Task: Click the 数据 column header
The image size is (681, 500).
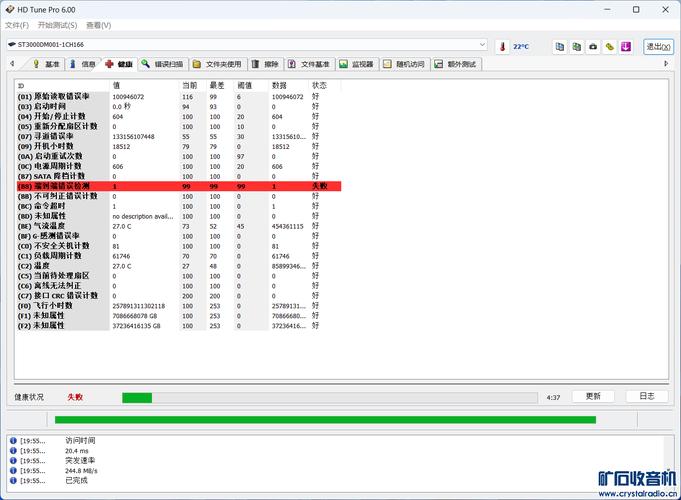Action: (x=288, y=86)
